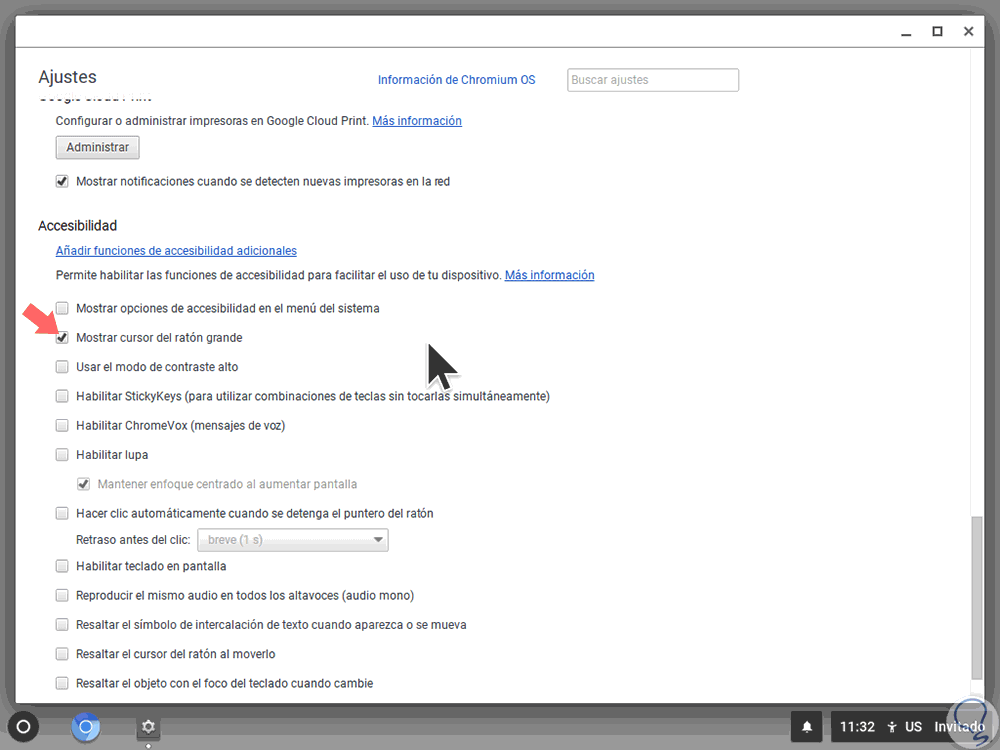Open Más información link for Cloud Print
Viewport: 1000px width, 750px height.
click(x=417, y=121)
